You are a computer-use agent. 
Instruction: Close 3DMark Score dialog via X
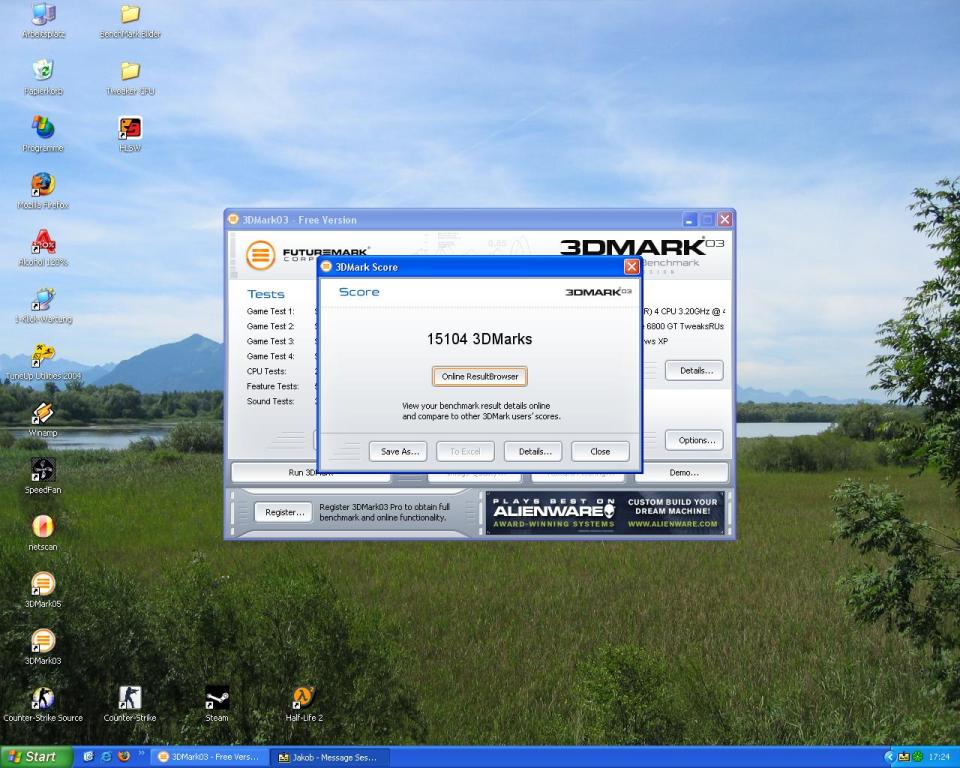point(631,266)
